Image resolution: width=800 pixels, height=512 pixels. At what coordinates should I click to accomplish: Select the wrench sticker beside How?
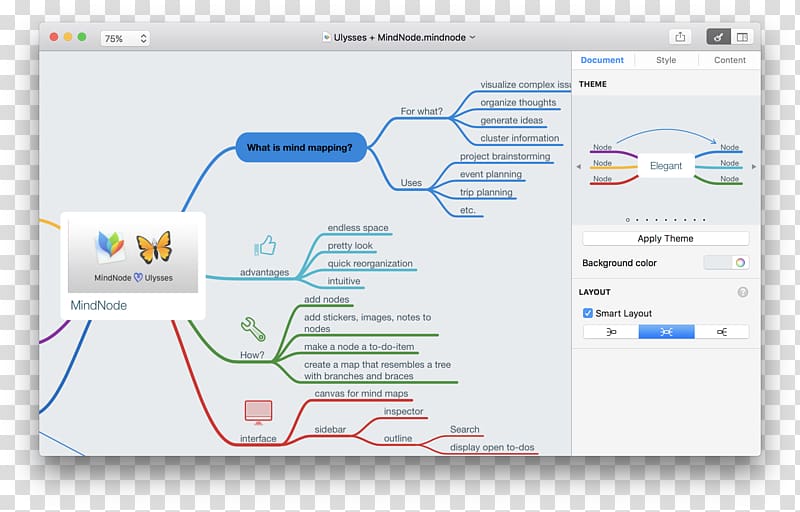[x=253, y=329]
